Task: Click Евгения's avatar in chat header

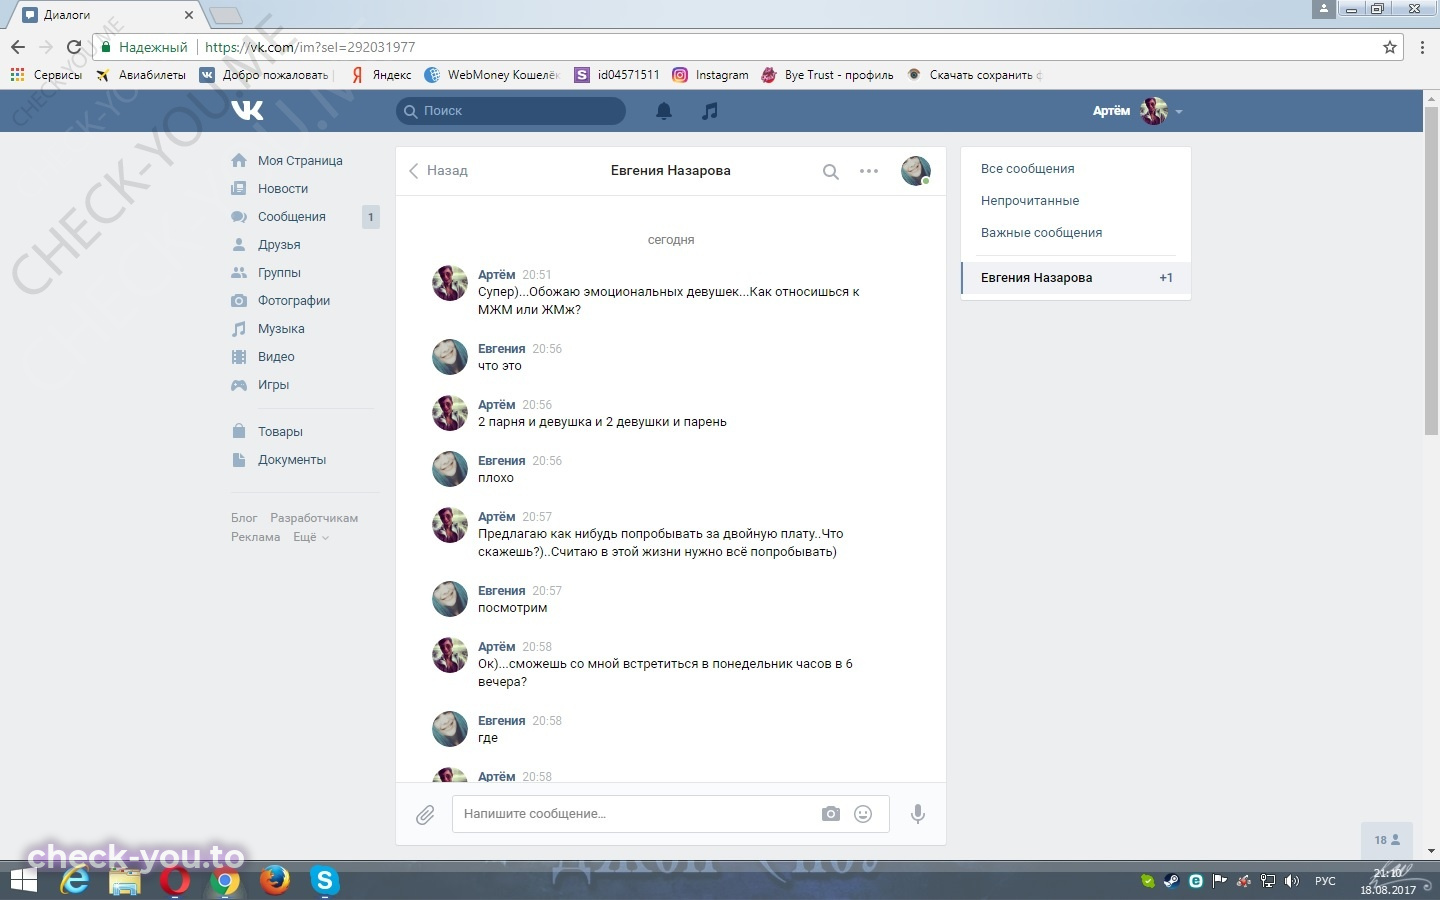Action: pyautogui.click(x=916, y=171)
